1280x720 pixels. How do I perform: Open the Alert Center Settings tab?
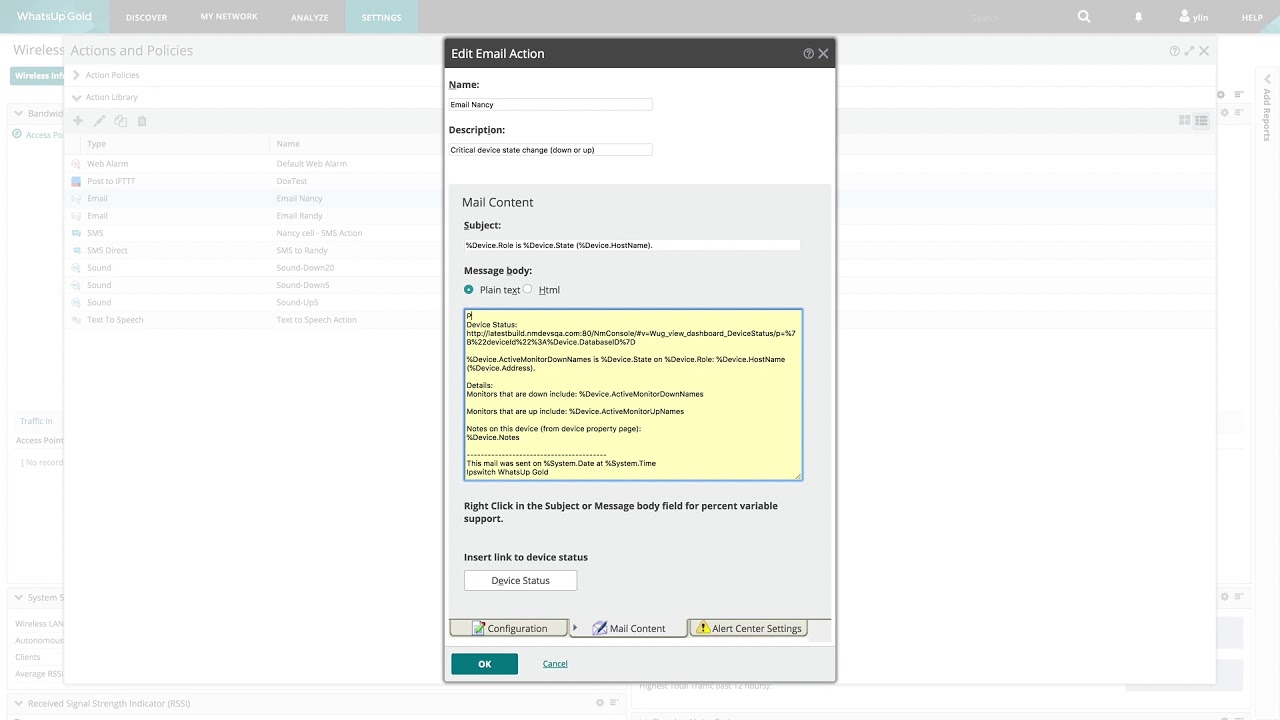(748, 628)
